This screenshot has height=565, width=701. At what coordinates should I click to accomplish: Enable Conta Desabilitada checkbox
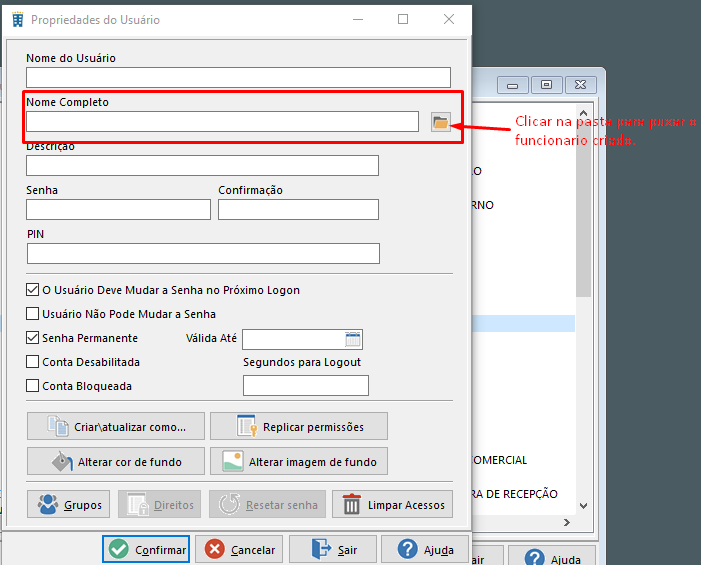[32, 362]
